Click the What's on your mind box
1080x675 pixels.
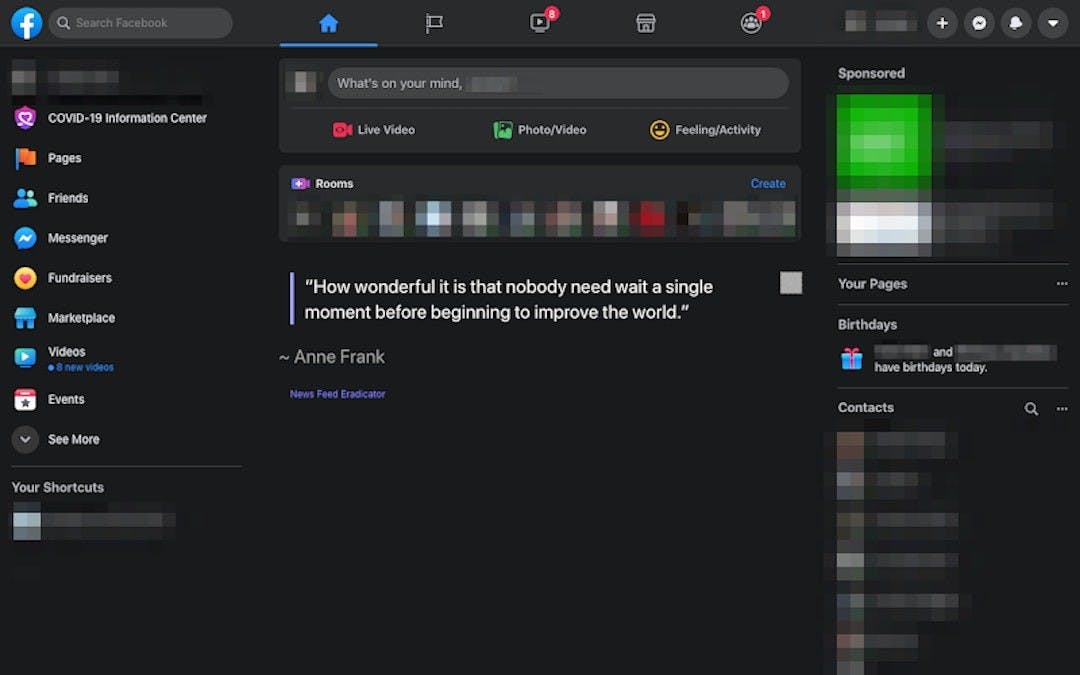click(x=558, y=83)
